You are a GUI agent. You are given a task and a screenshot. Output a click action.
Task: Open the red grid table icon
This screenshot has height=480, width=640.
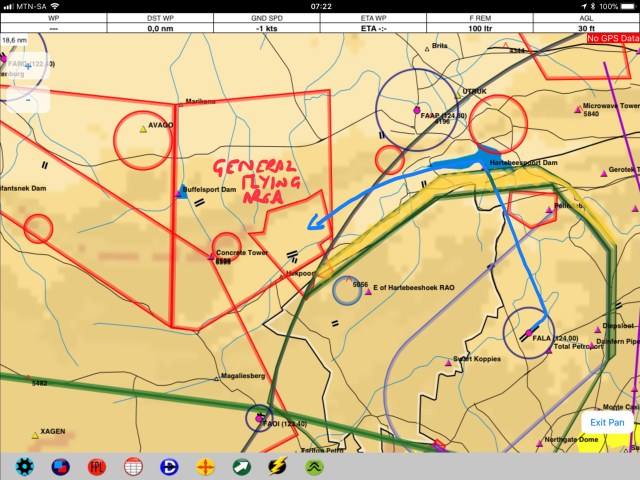click(x=133, y=467)
